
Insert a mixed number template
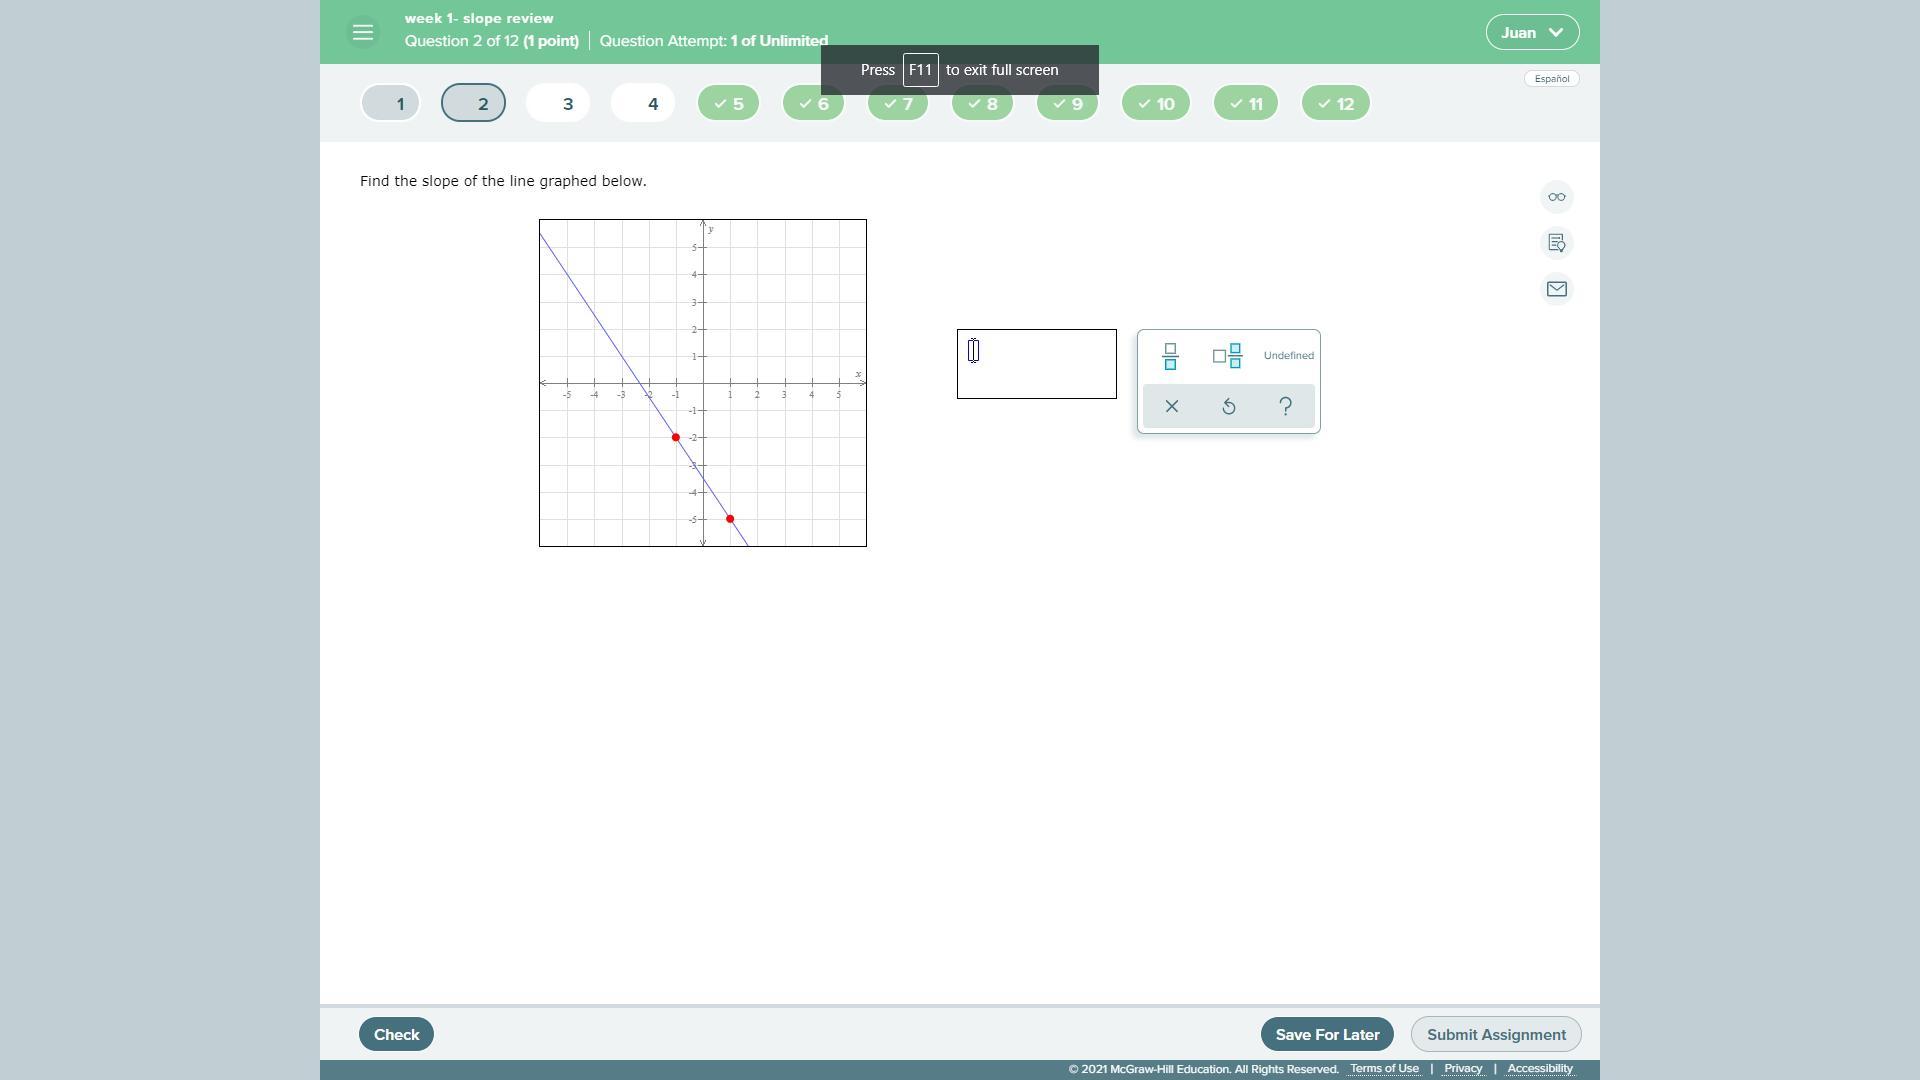pyautogui.click(x=1227, y=356)
